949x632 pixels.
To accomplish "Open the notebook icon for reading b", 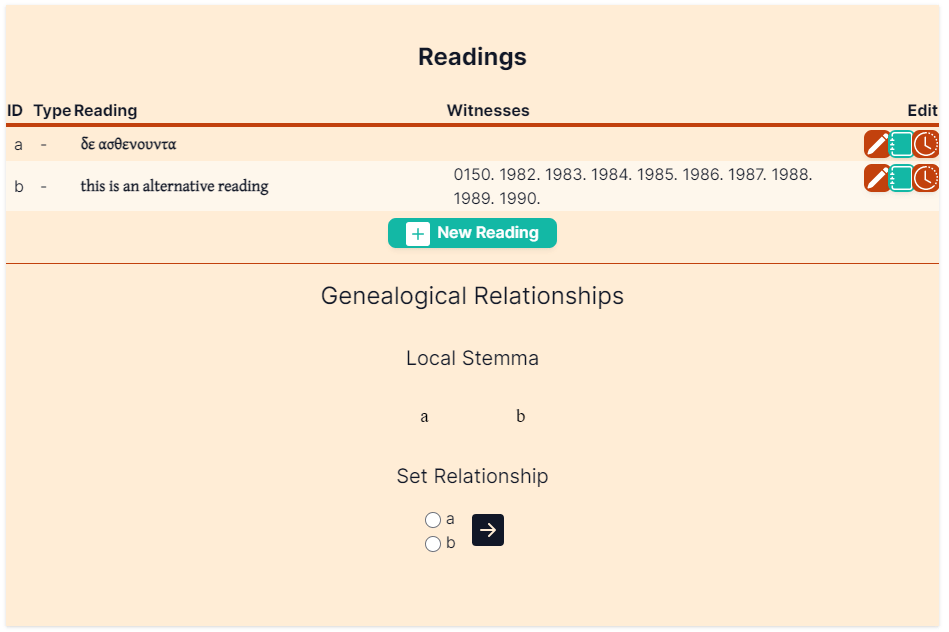I will [x=901, y=178].
